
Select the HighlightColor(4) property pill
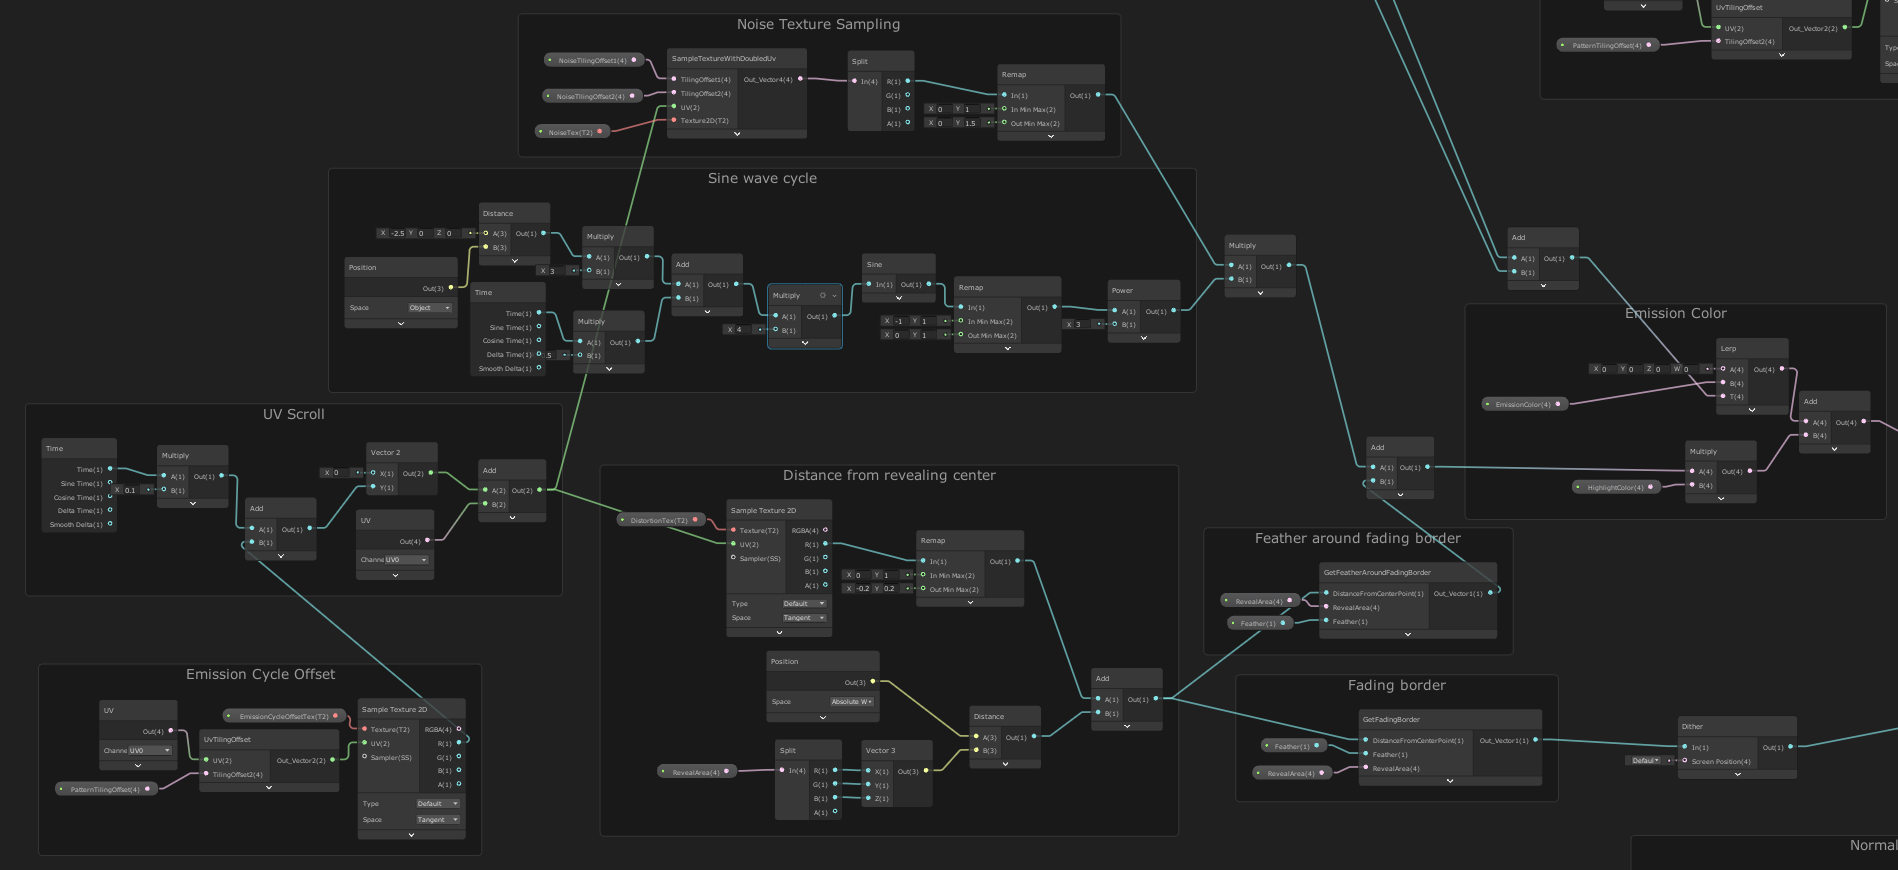point(1617,487)
